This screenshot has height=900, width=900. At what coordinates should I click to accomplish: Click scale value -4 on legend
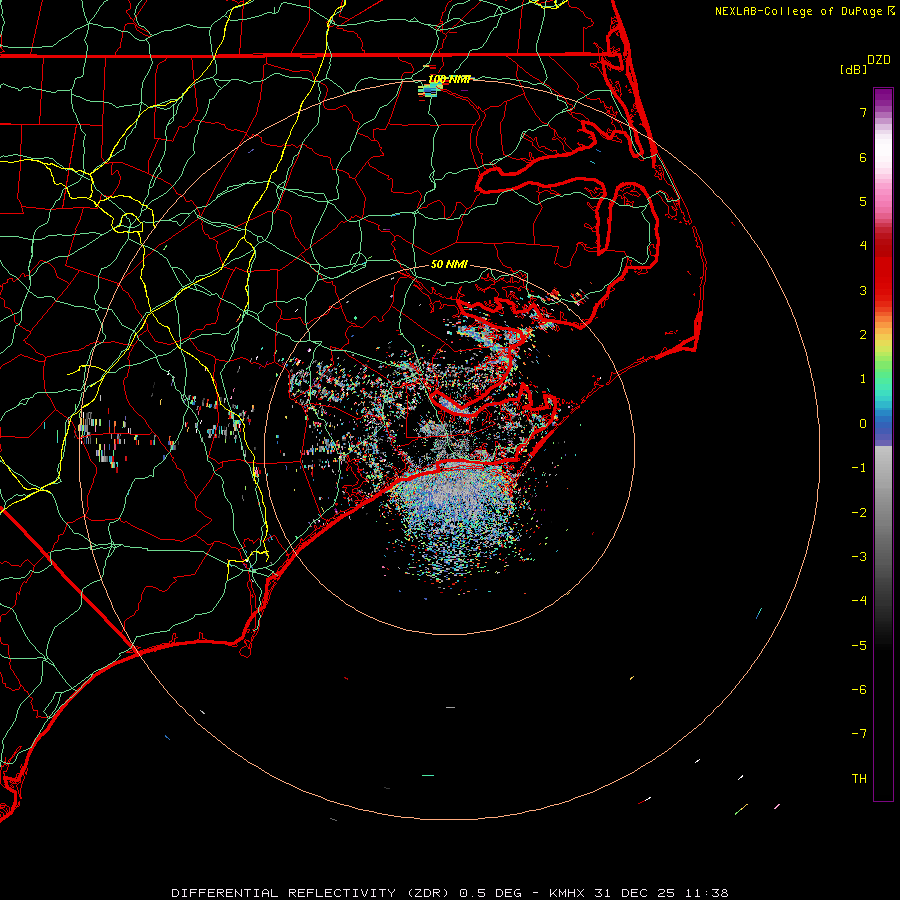coord(859,601)
